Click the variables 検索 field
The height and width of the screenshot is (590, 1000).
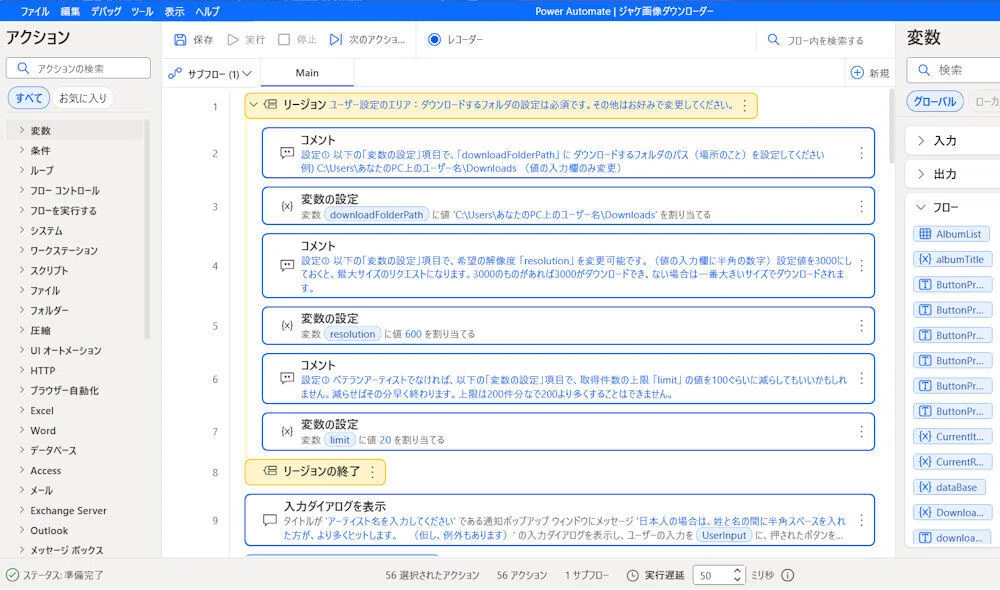point(953,70)
